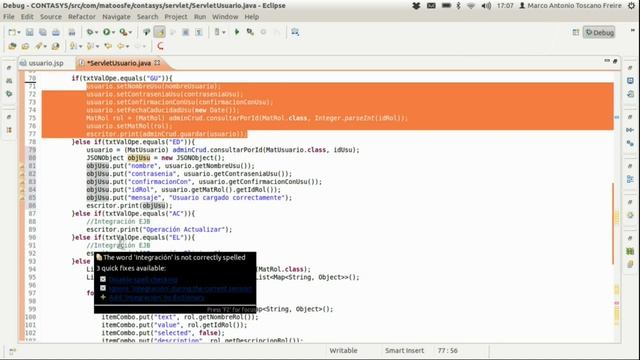This screenshot has width=640, height=360.
Task: Click Add 'Integración' to dictionary link
Action: (156, 298)
